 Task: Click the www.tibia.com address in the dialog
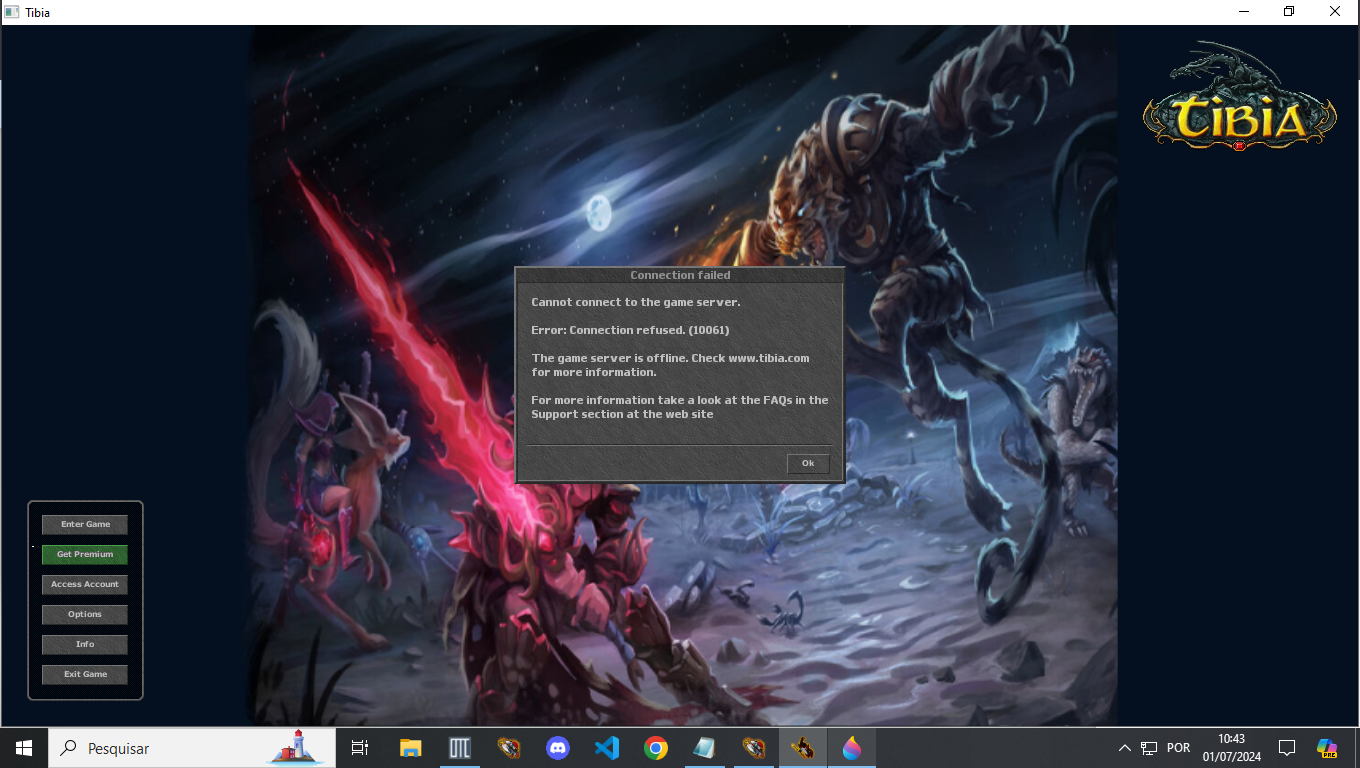click(x=769, y=358)
